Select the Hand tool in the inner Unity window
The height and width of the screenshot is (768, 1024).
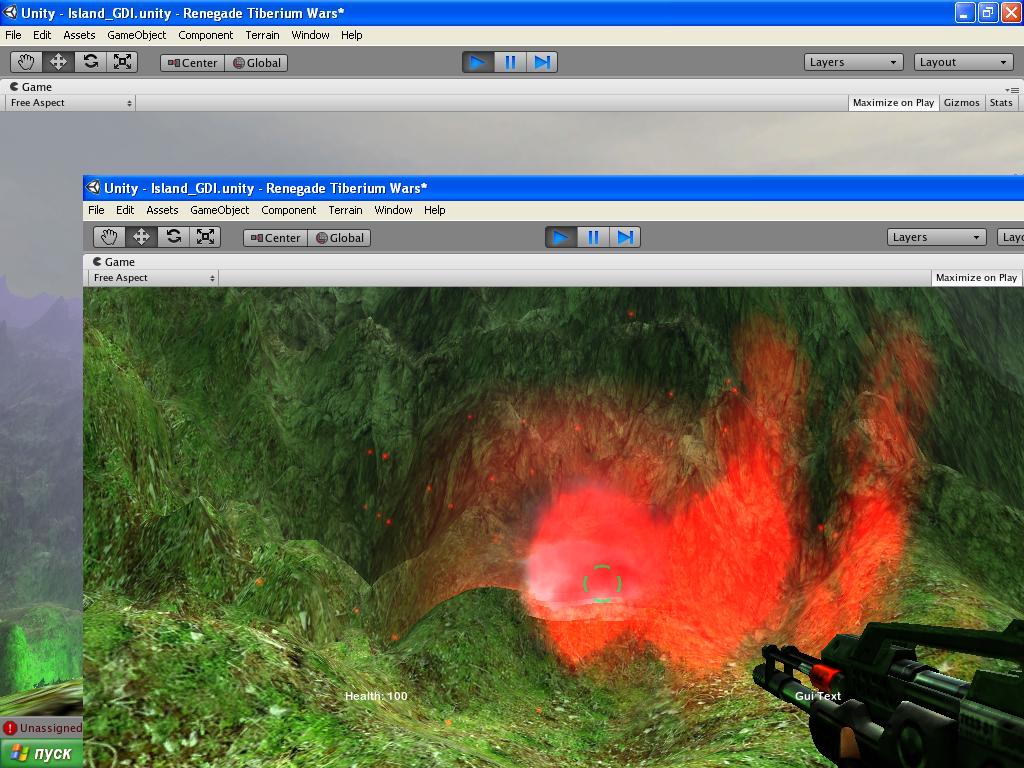[x=109, y=237]
